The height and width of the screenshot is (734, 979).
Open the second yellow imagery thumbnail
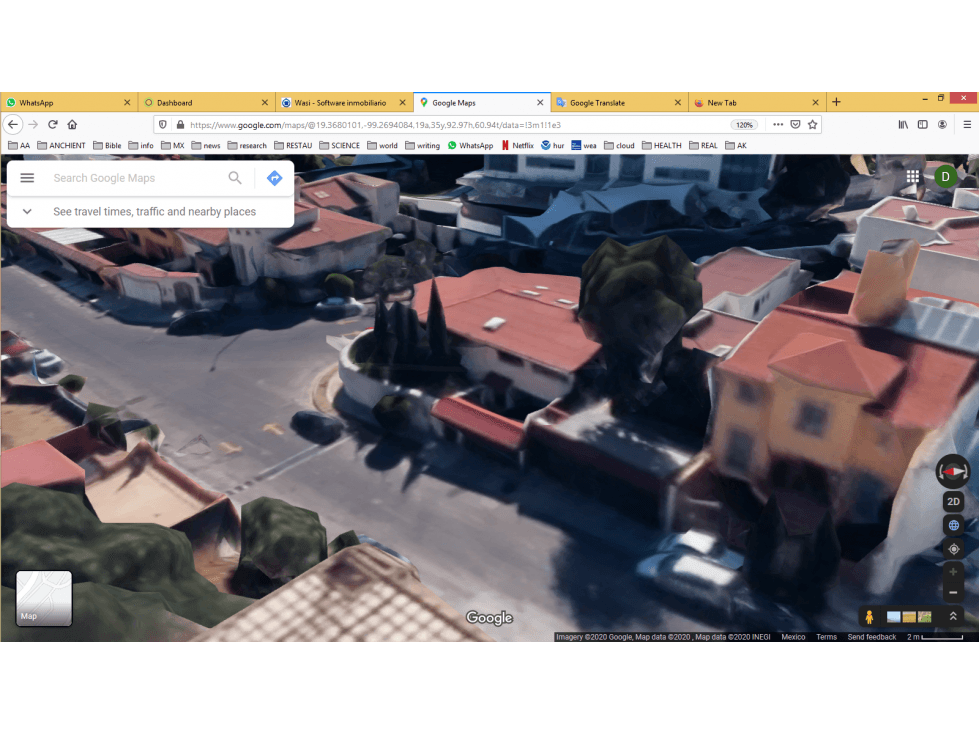(909, 617)
